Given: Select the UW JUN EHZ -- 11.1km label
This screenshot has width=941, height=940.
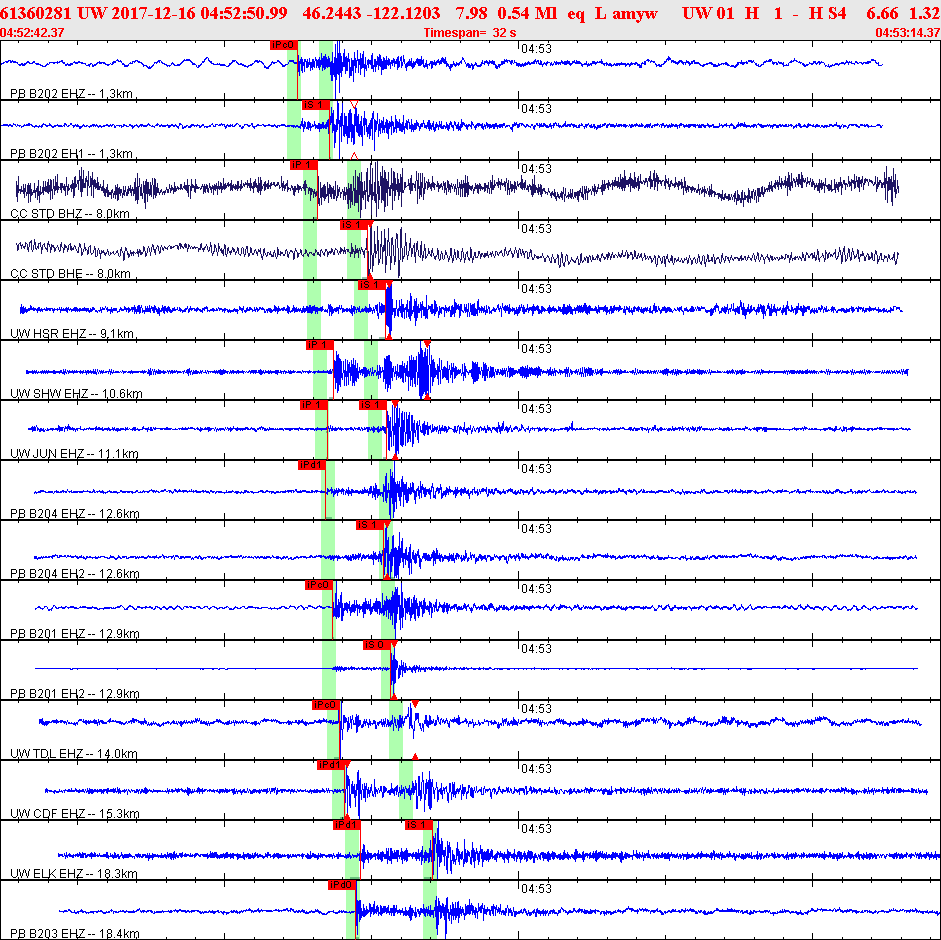Looking at the screenshot, I should (x=74, y=454).
